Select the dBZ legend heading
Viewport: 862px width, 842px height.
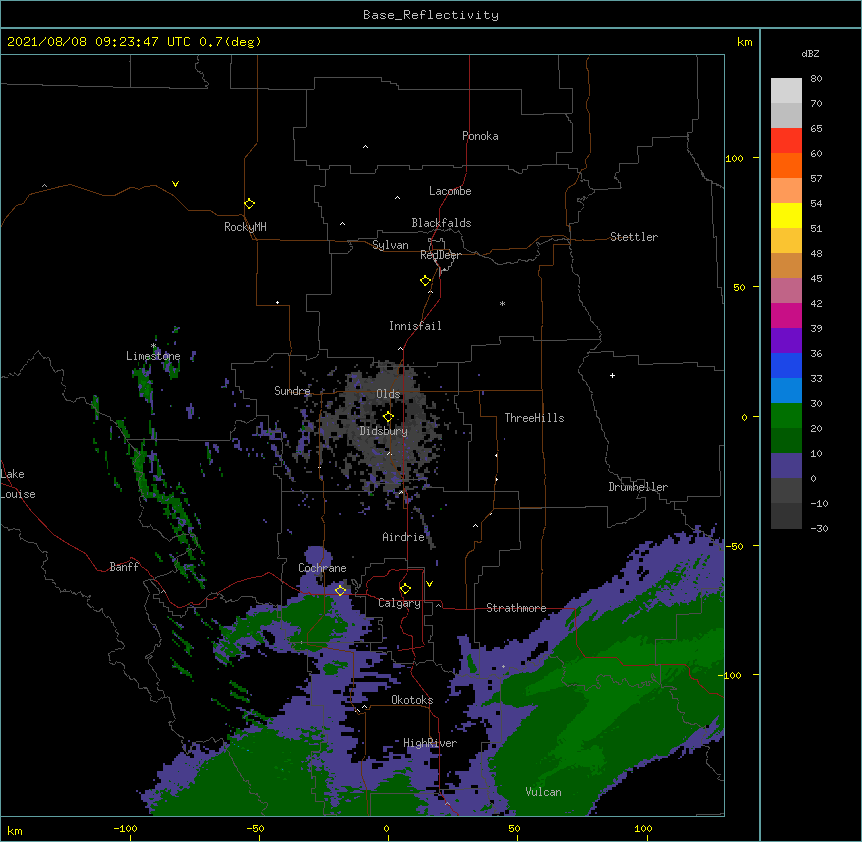click(810, 53)
